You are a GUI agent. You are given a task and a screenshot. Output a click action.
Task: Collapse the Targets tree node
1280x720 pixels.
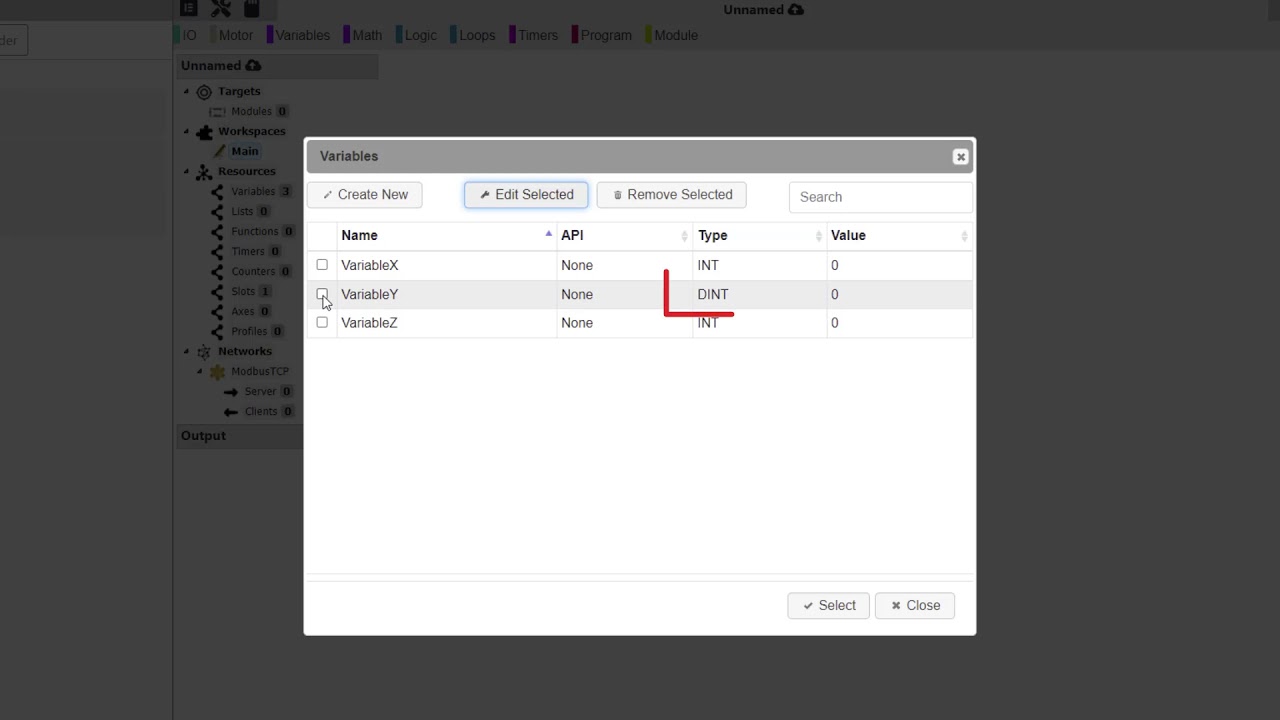click(x=186, y=92)
